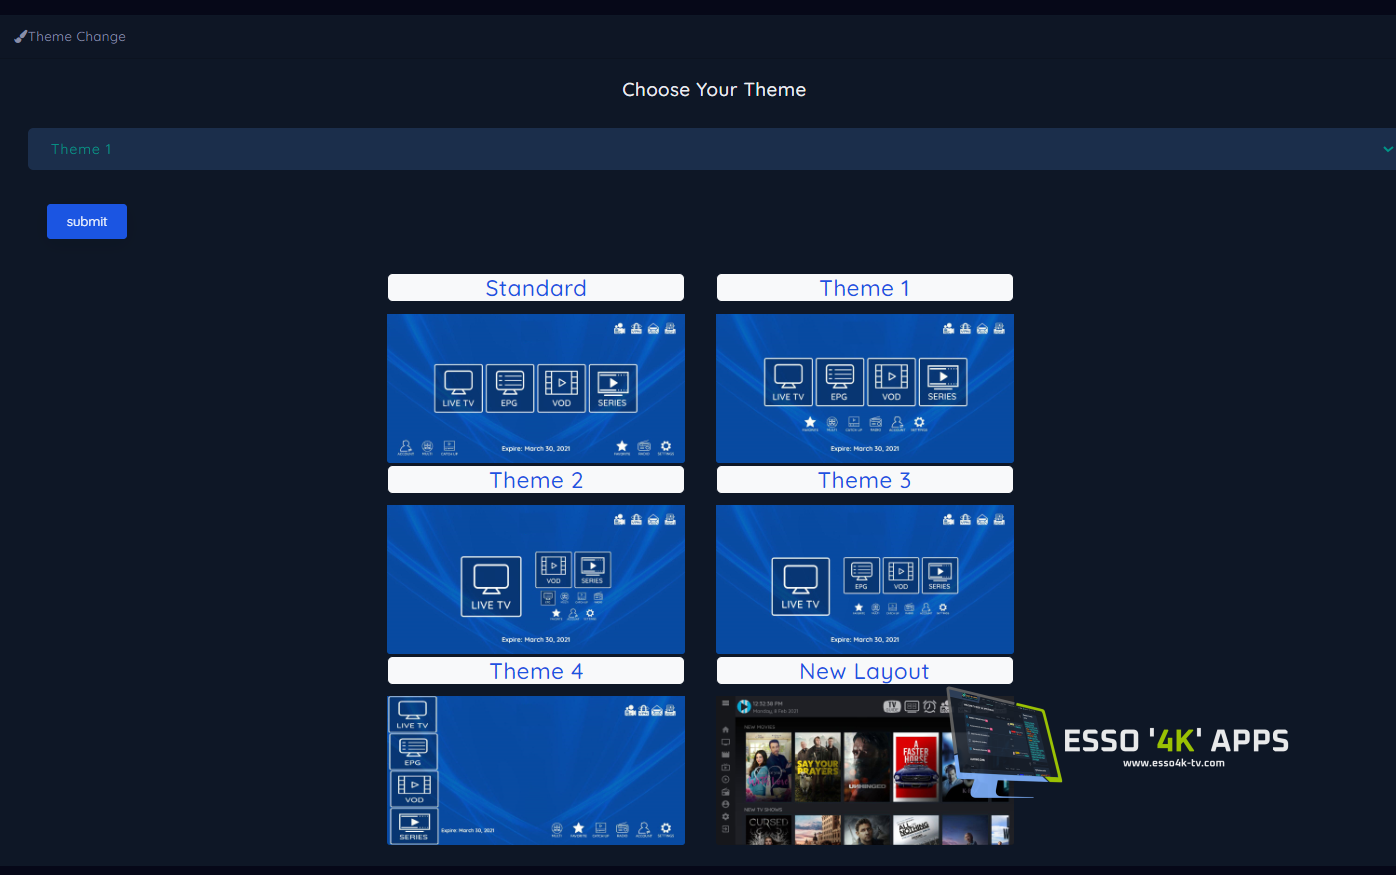This screenshot has height=875, width=1396.
Task: Click the EPG icon in Theme 4 preview
Action: 413,752
